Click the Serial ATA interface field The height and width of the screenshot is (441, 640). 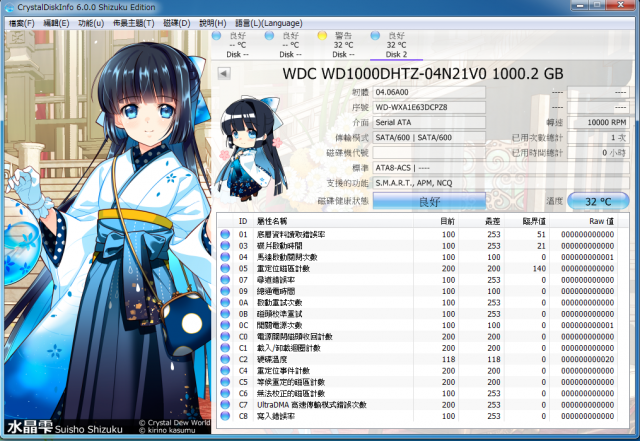click(x=429, y=122)
